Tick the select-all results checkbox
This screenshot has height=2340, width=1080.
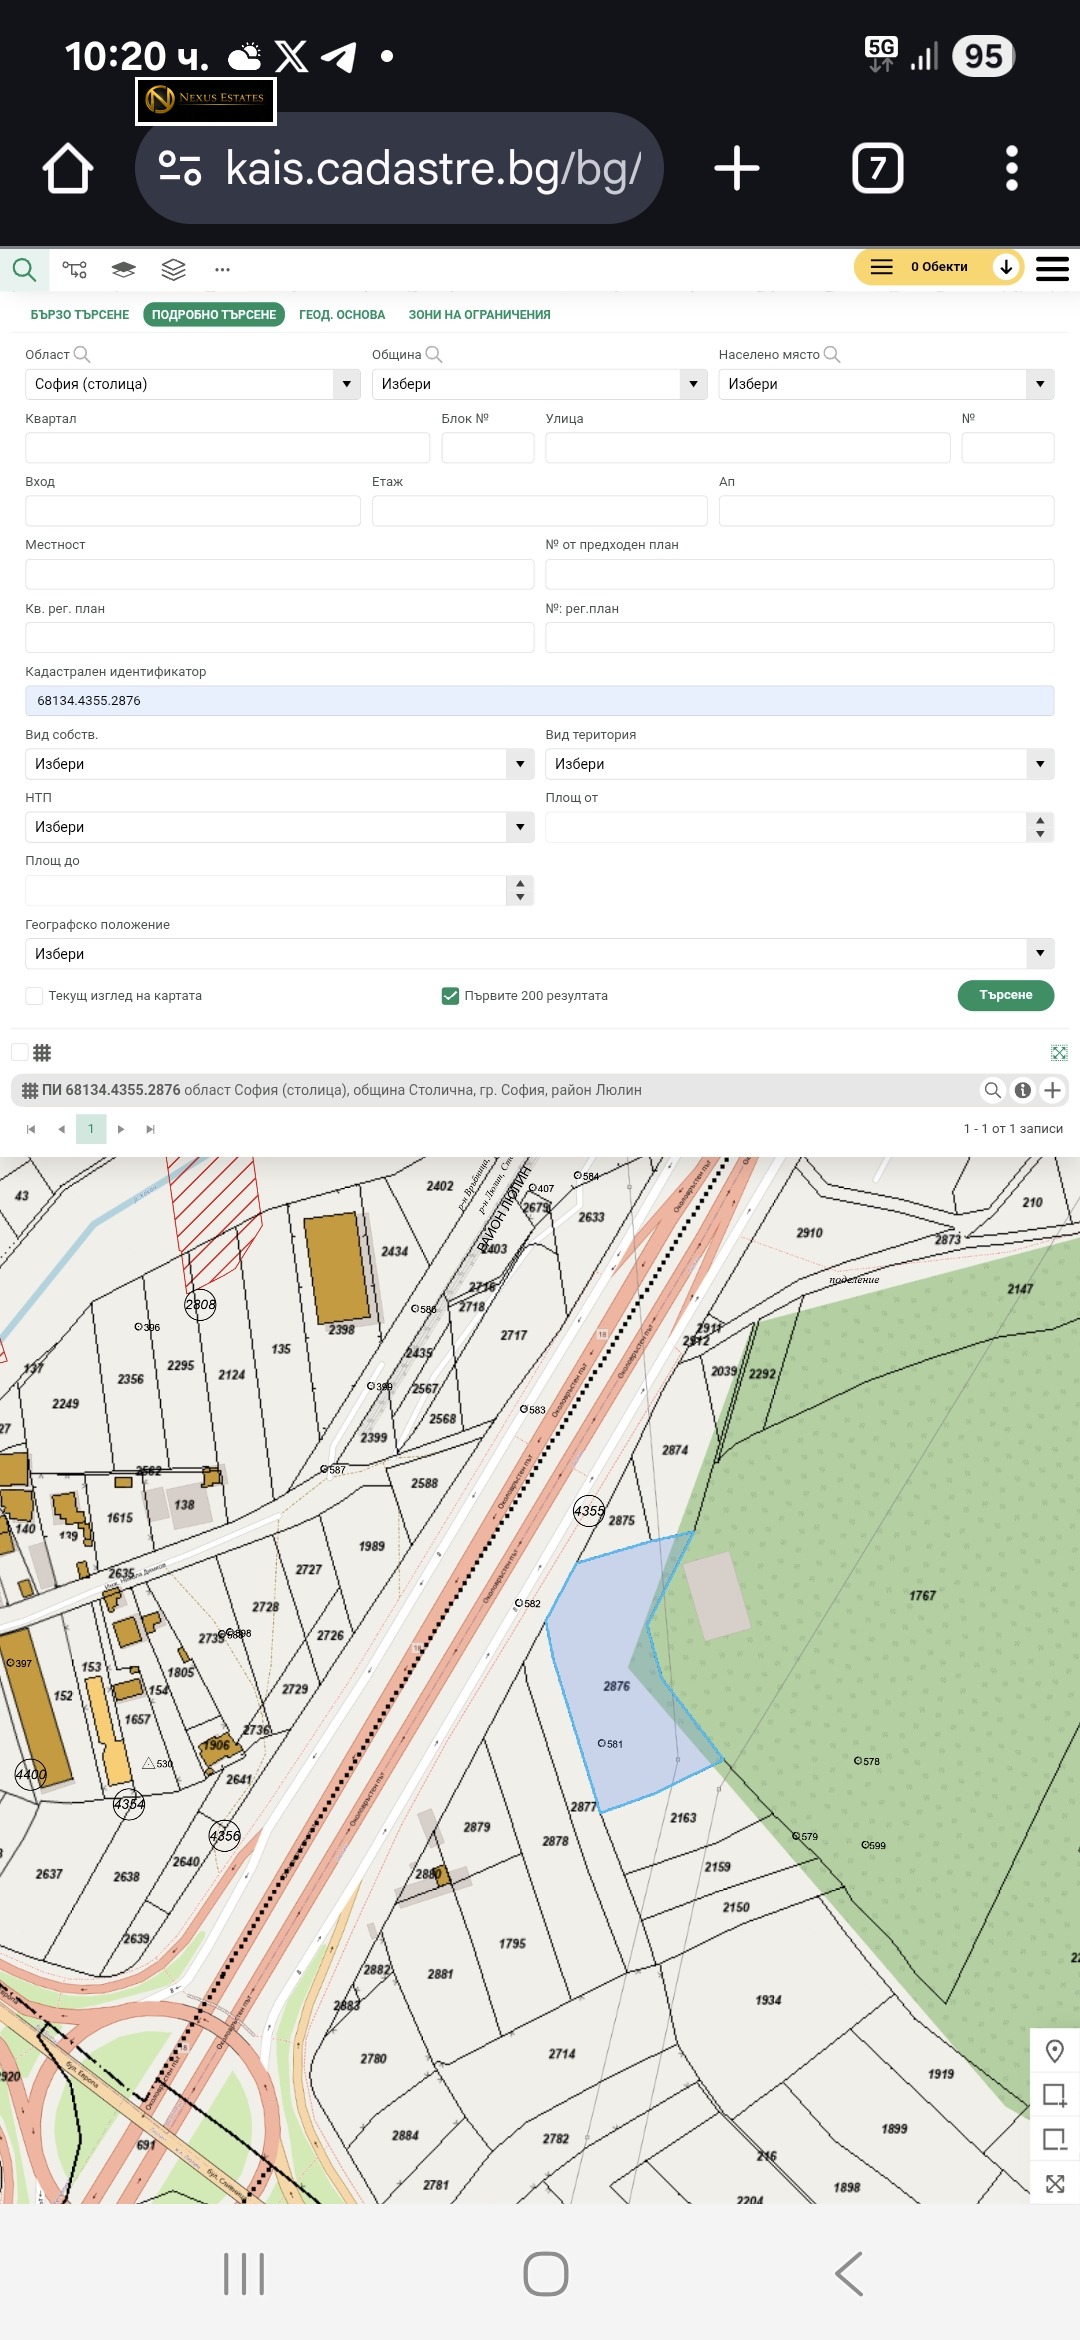(x=20, y=1052)
